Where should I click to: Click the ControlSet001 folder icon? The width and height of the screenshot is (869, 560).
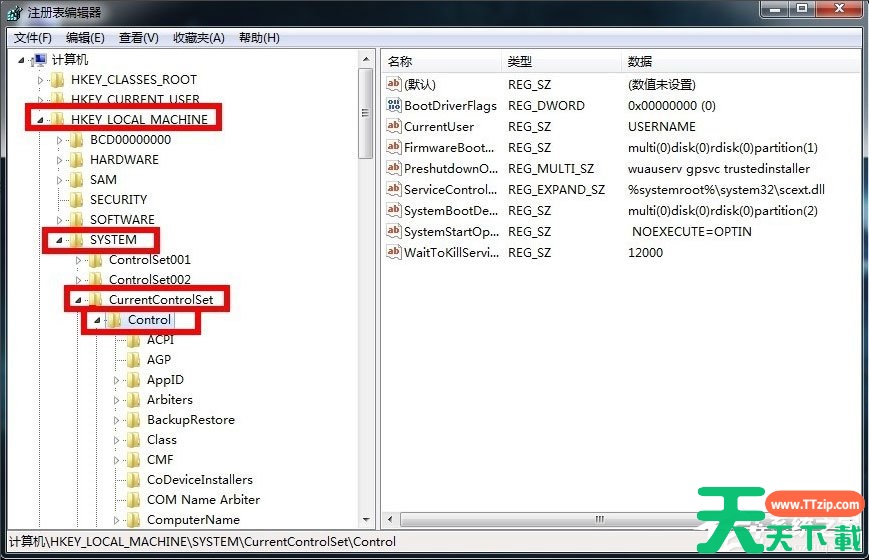(95, 259)
